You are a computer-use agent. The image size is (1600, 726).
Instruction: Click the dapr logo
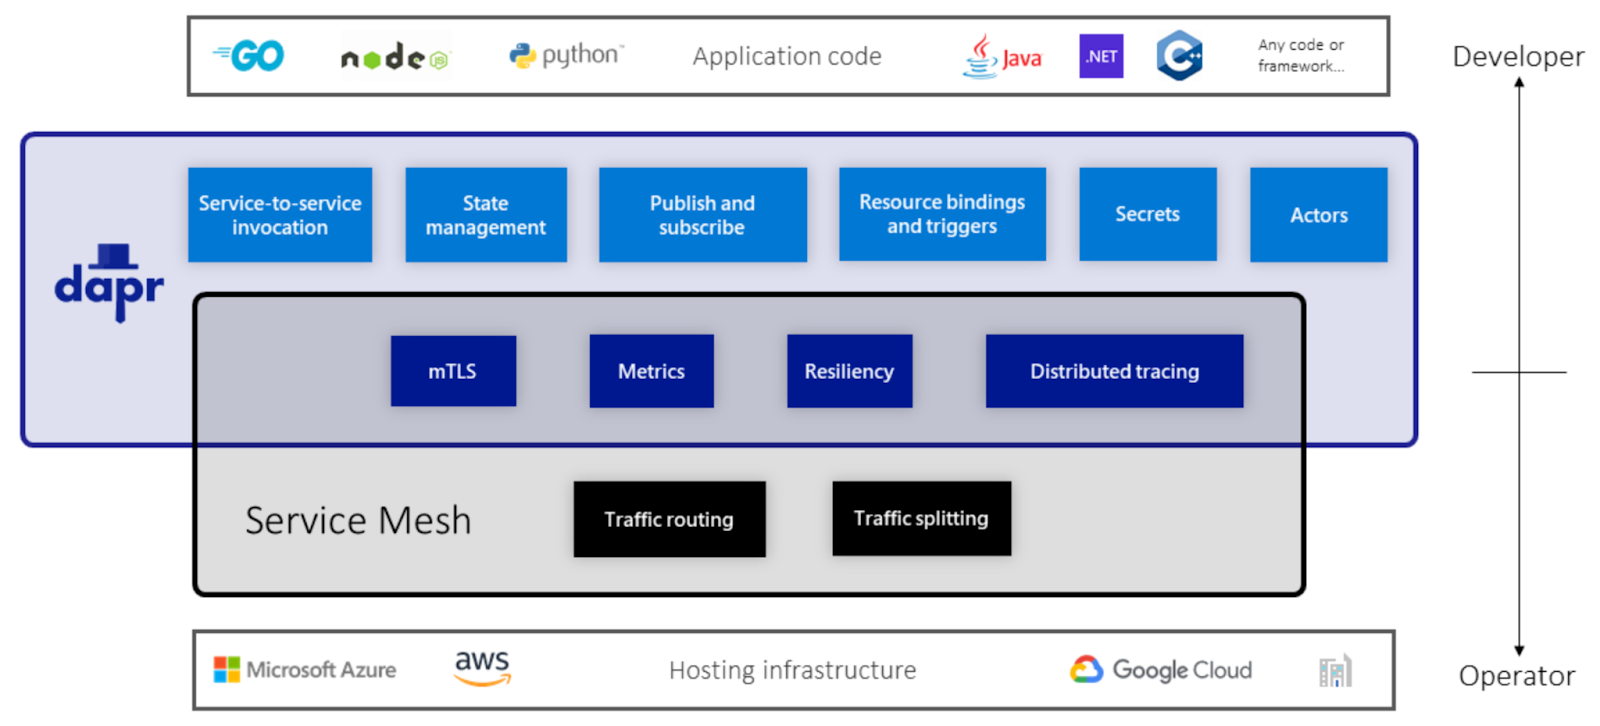108,284
